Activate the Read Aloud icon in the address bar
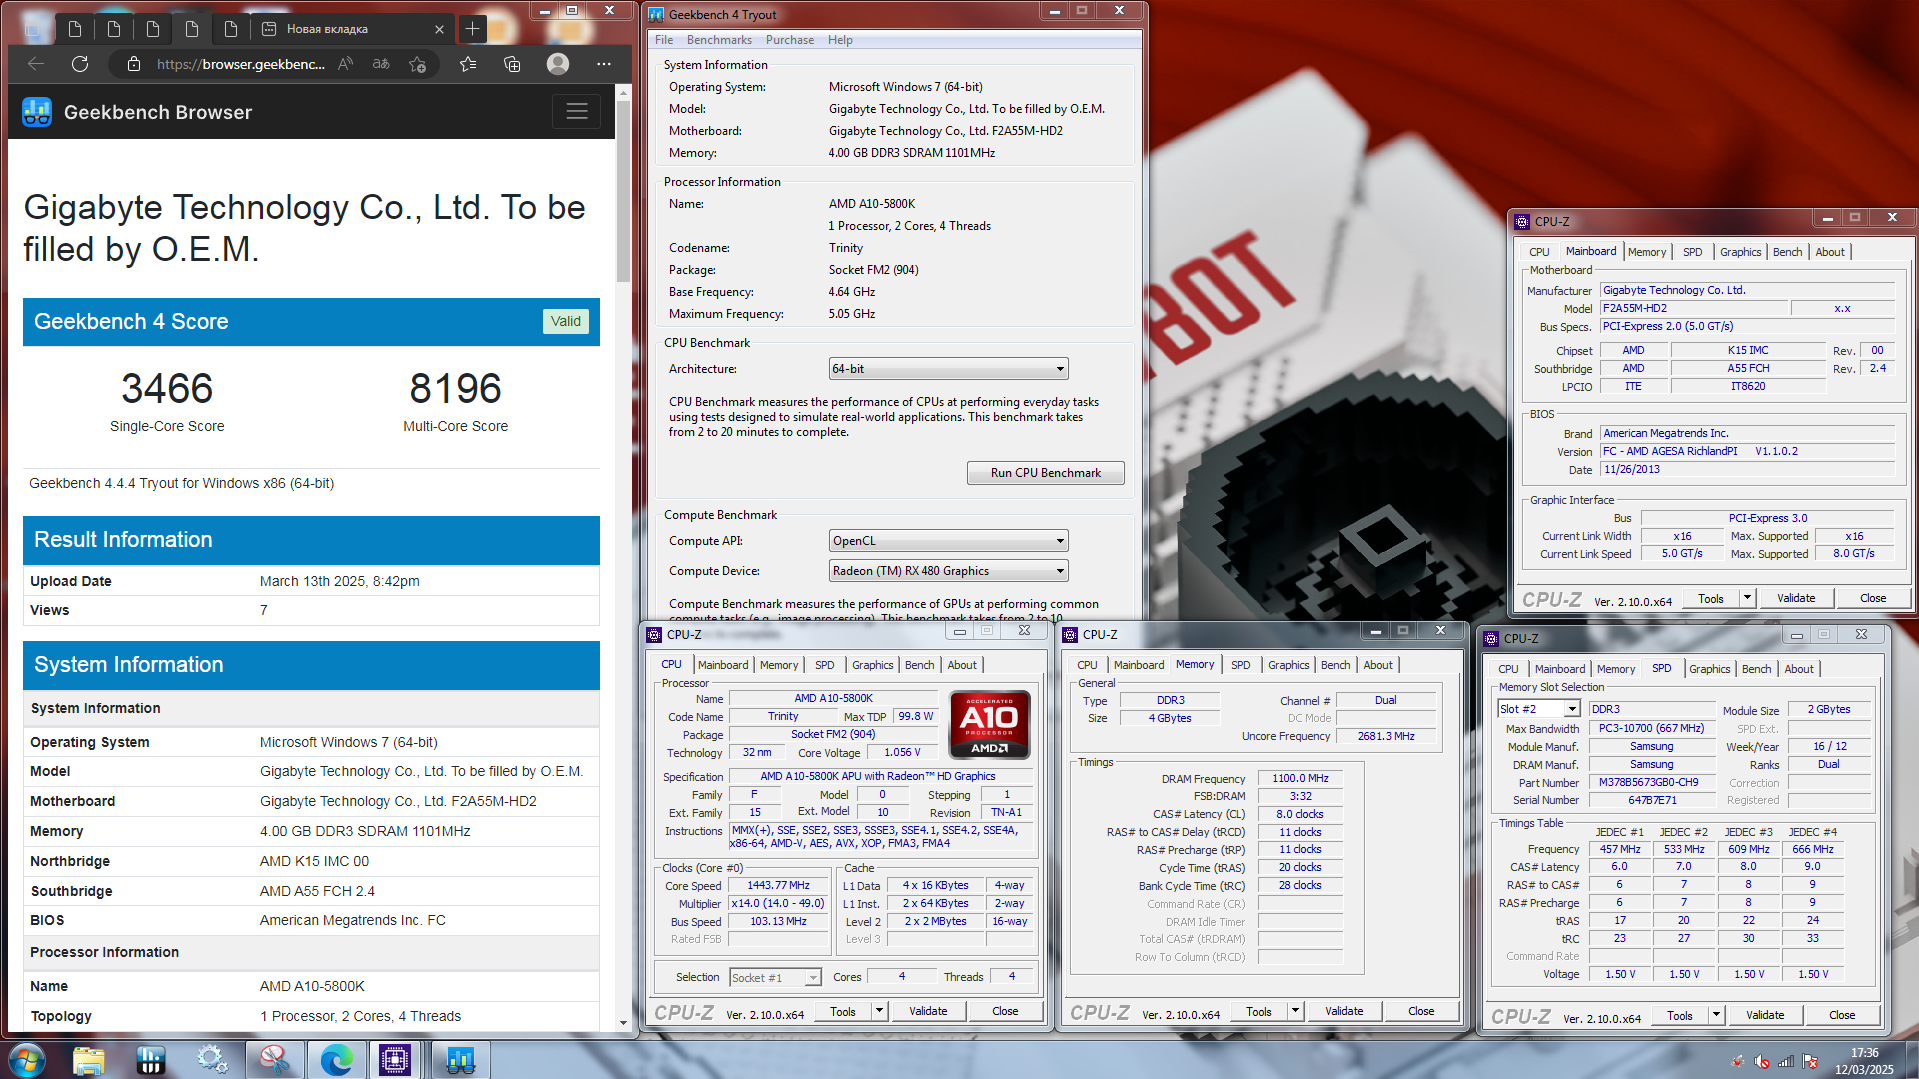The width and height of the screenshot is (1919, 1079). [x=346, y=64]
